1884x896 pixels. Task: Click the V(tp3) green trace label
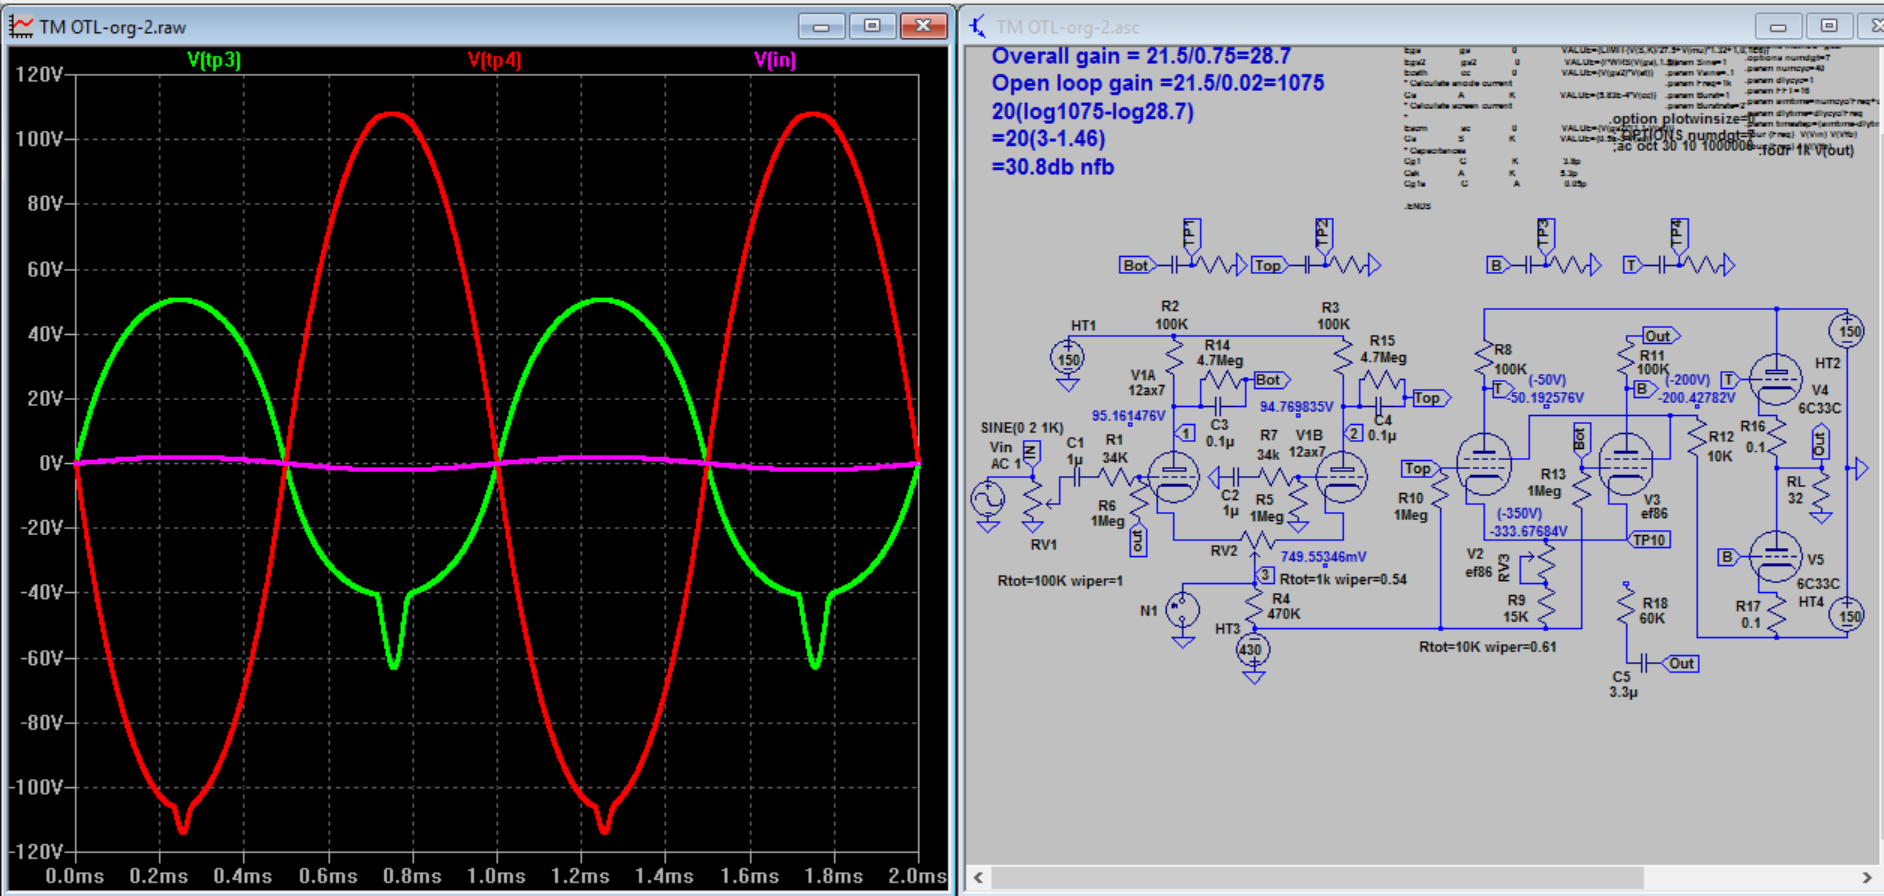point(214,60)
